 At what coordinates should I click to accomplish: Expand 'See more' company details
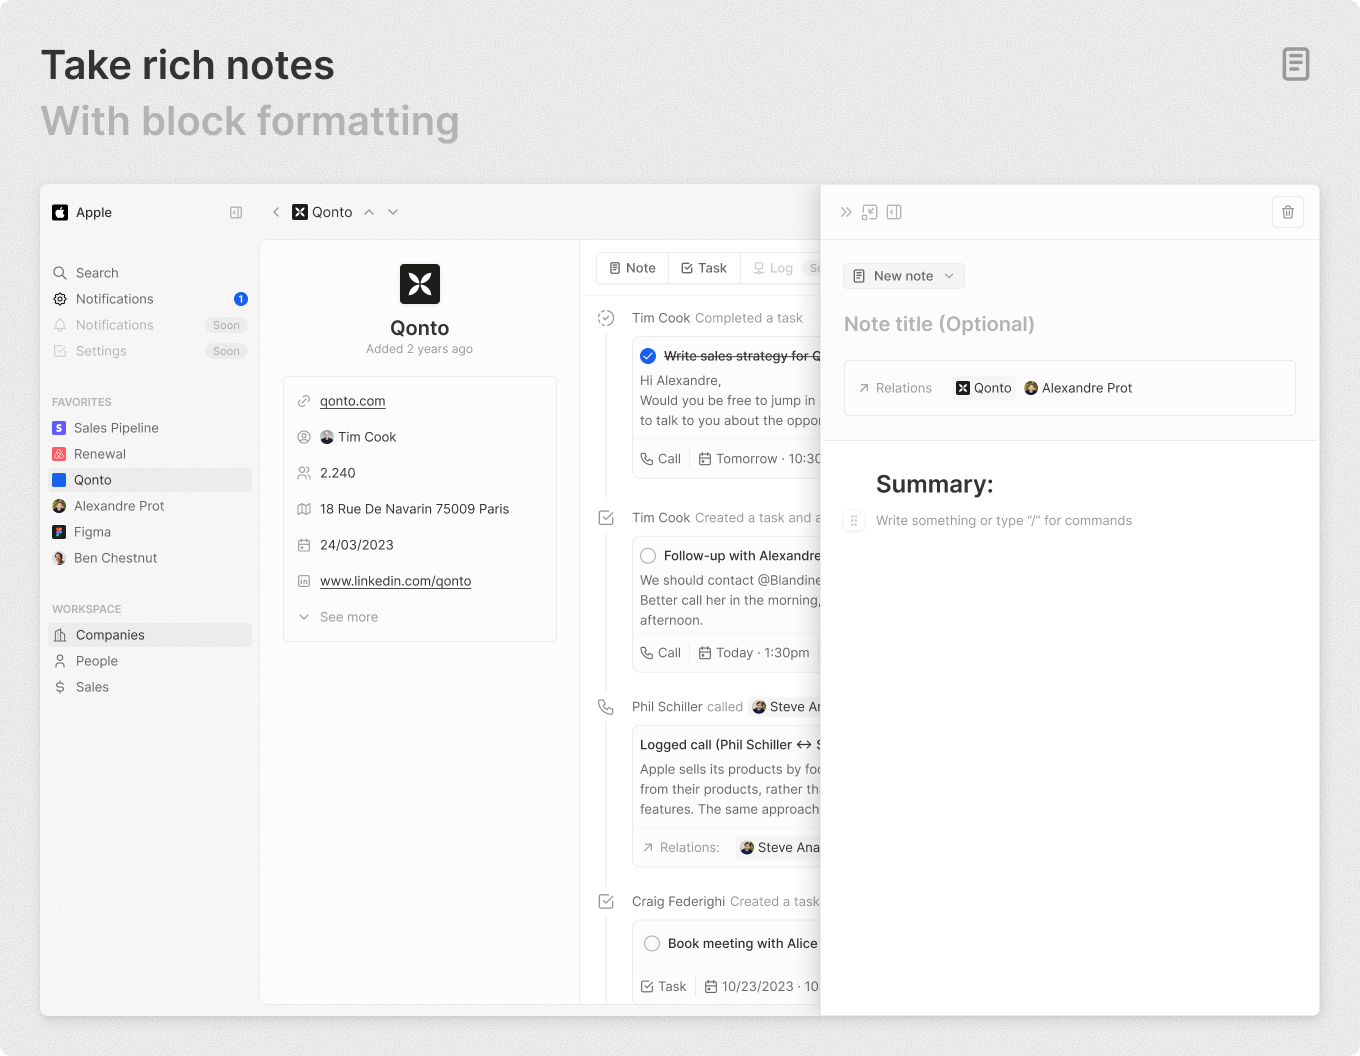(x=348, y=617)
